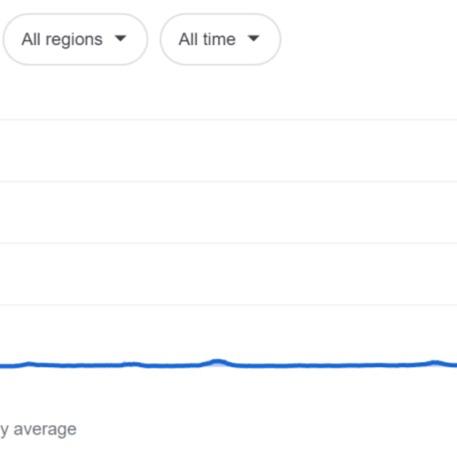Viewport: 457px width, 457px height.
Task: Click the caret arrow beside All time
Action: pyautogui.click(x=254, y=39)
